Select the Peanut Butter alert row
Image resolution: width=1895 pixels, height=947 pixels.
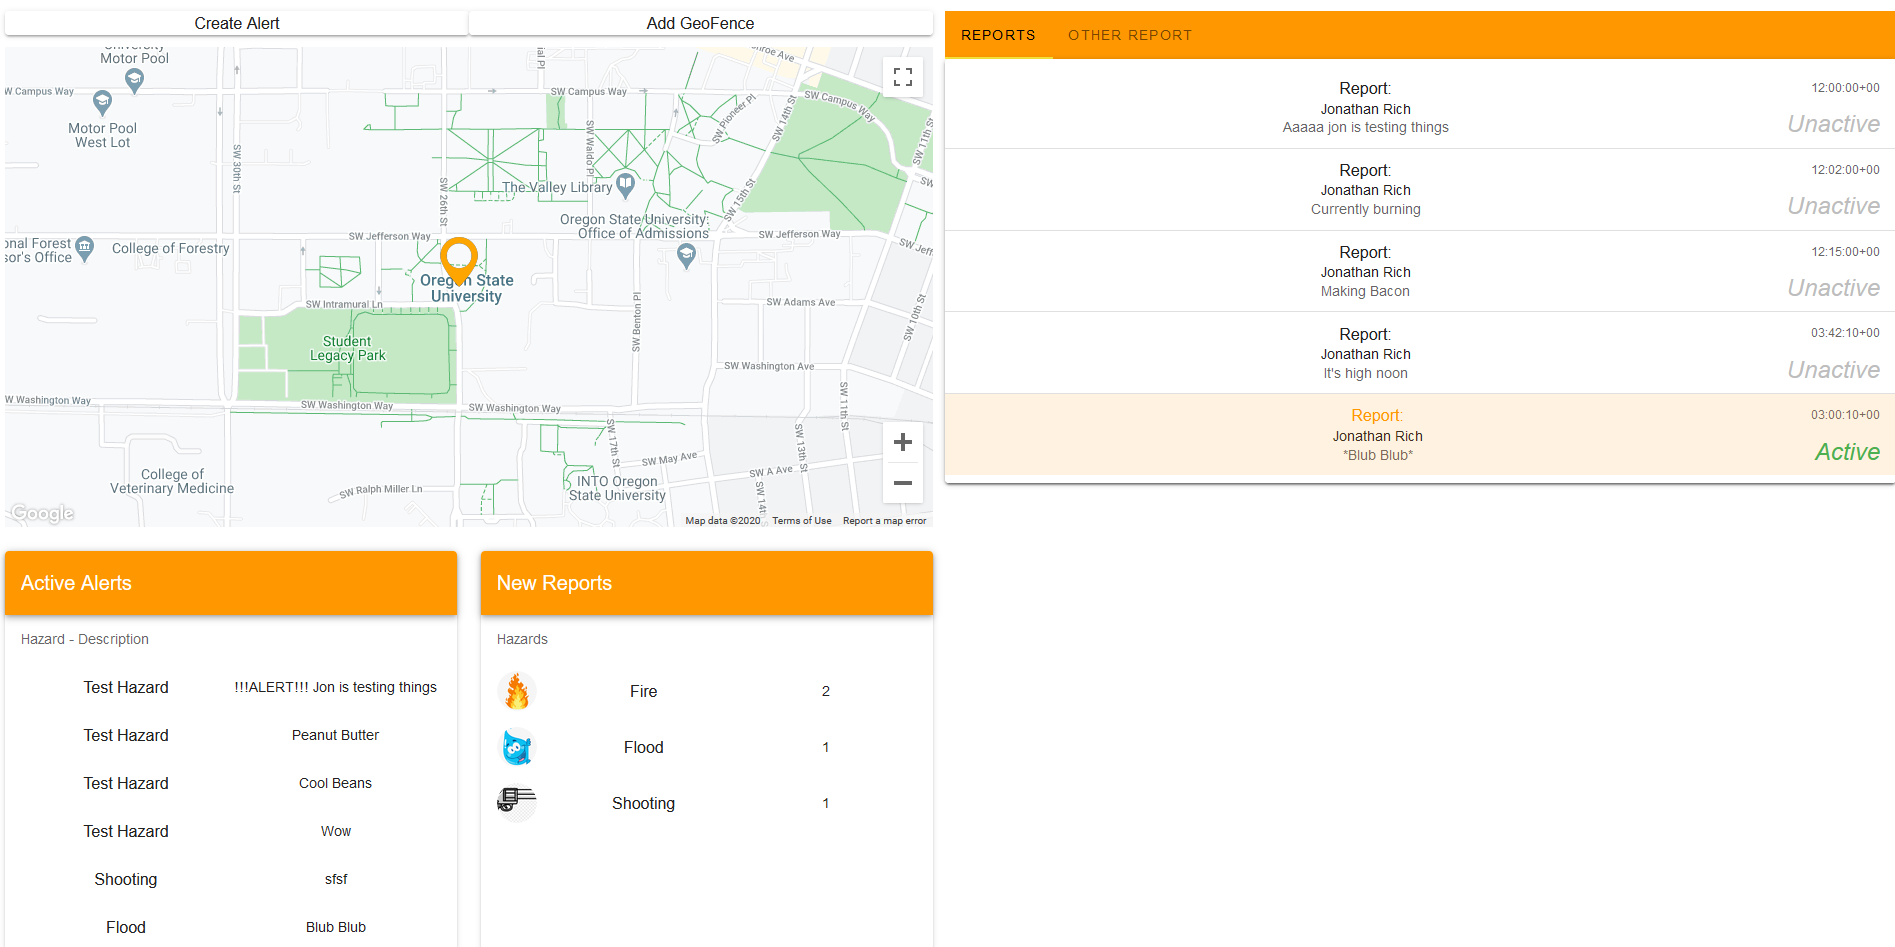pos(231,735)
